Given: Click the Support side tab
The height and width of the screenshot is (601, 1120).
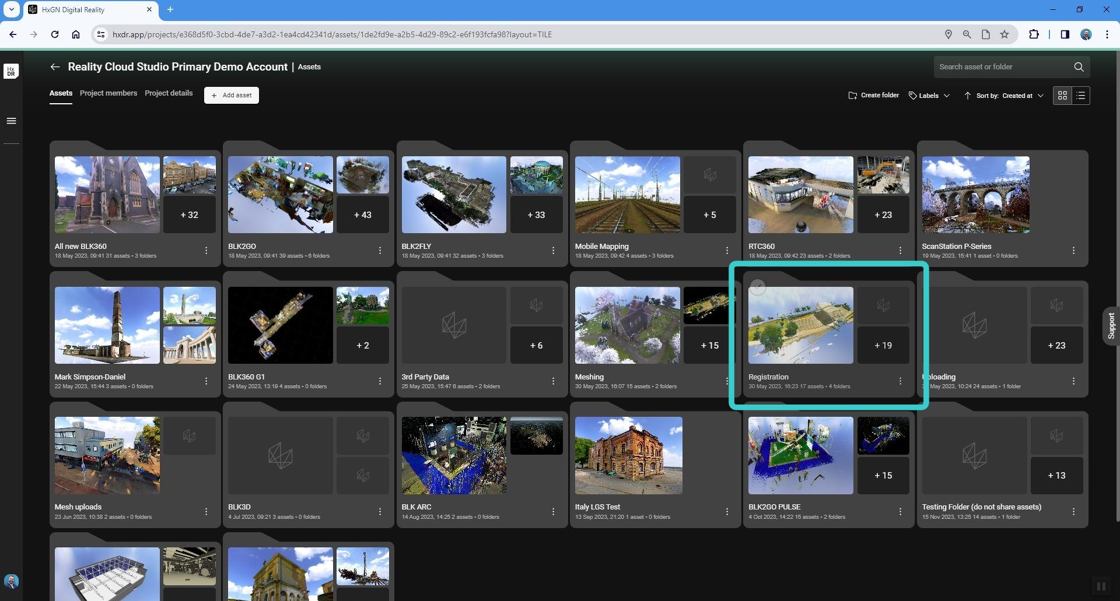Looking at the screenshot, I should (1111, 326).
